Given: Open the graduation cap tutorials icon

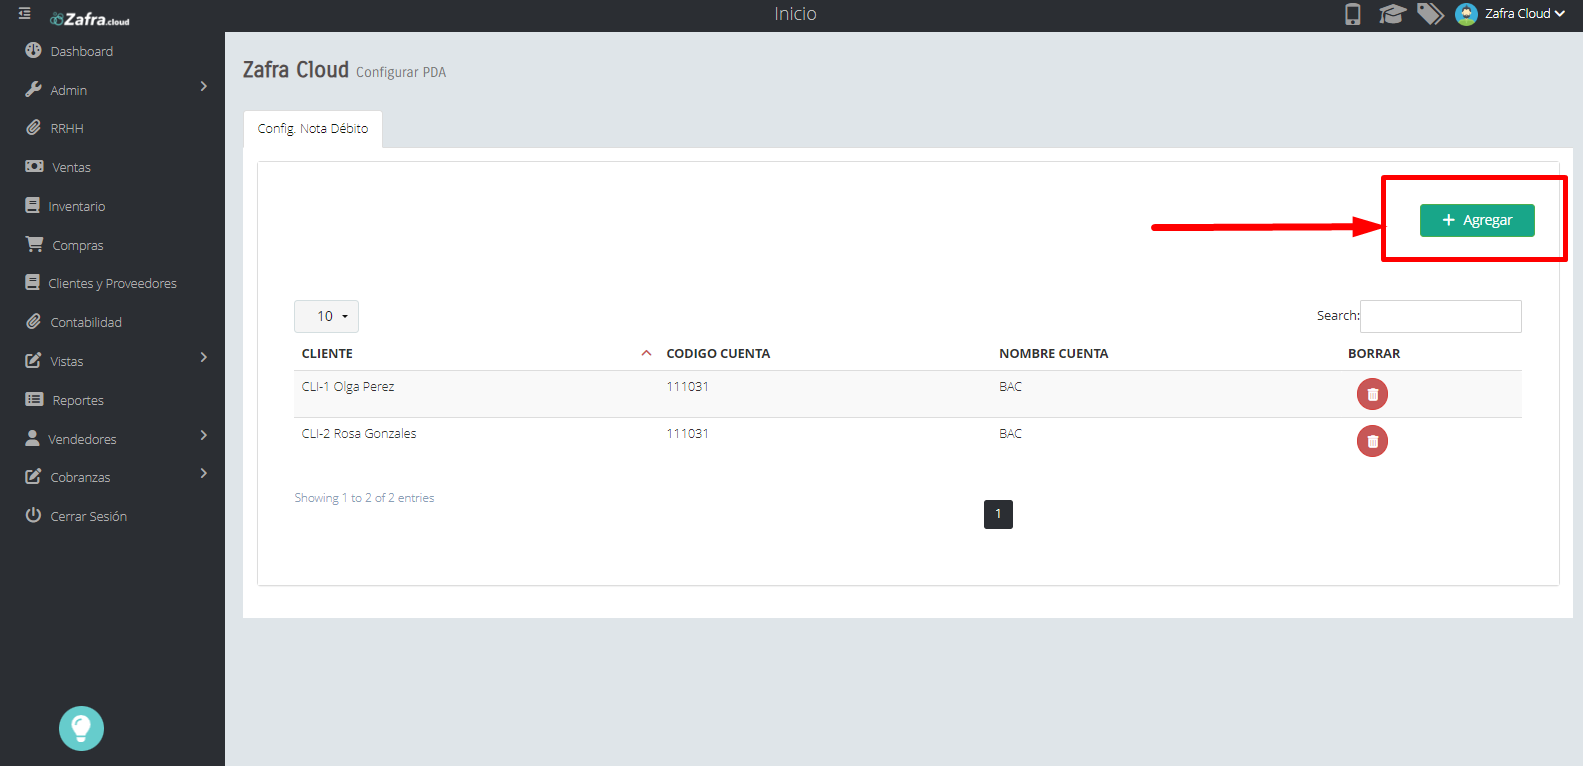Looking at the screenshot, I should [1392, 14].
